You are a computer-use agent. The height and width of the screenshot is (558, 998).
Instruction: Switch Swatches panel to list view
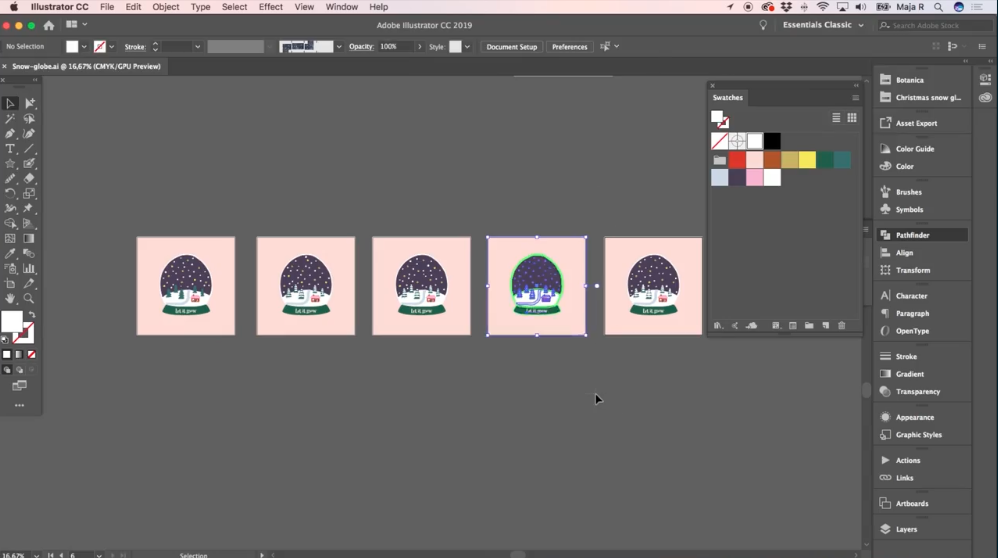pos(836,118)
